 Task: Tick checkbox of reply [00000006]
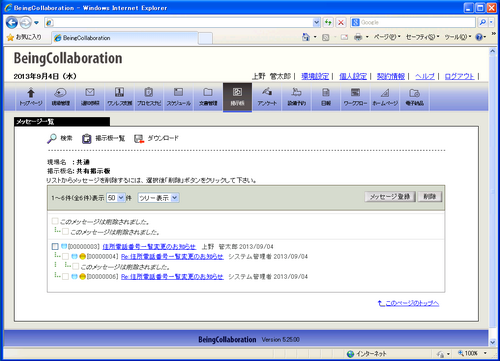66,277
